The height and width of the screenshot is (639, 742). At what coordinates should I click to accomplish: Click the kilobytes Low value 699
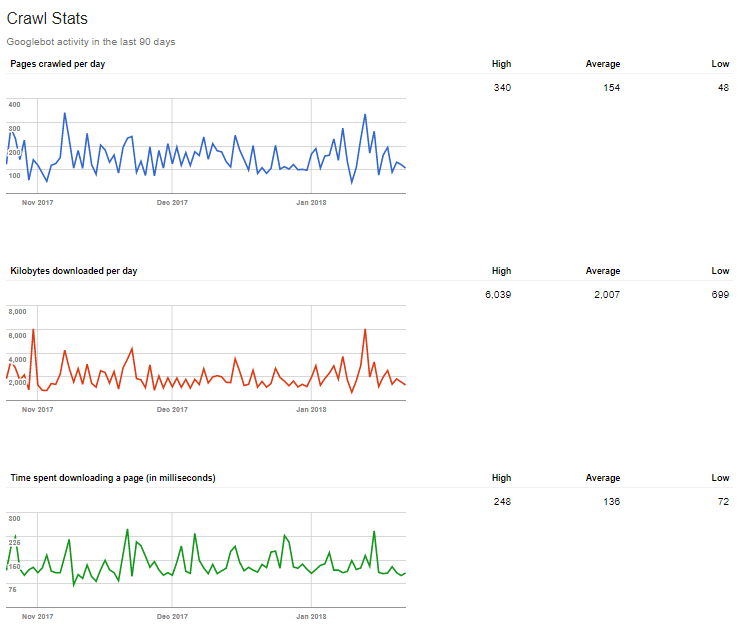click(x=720, y=294)
